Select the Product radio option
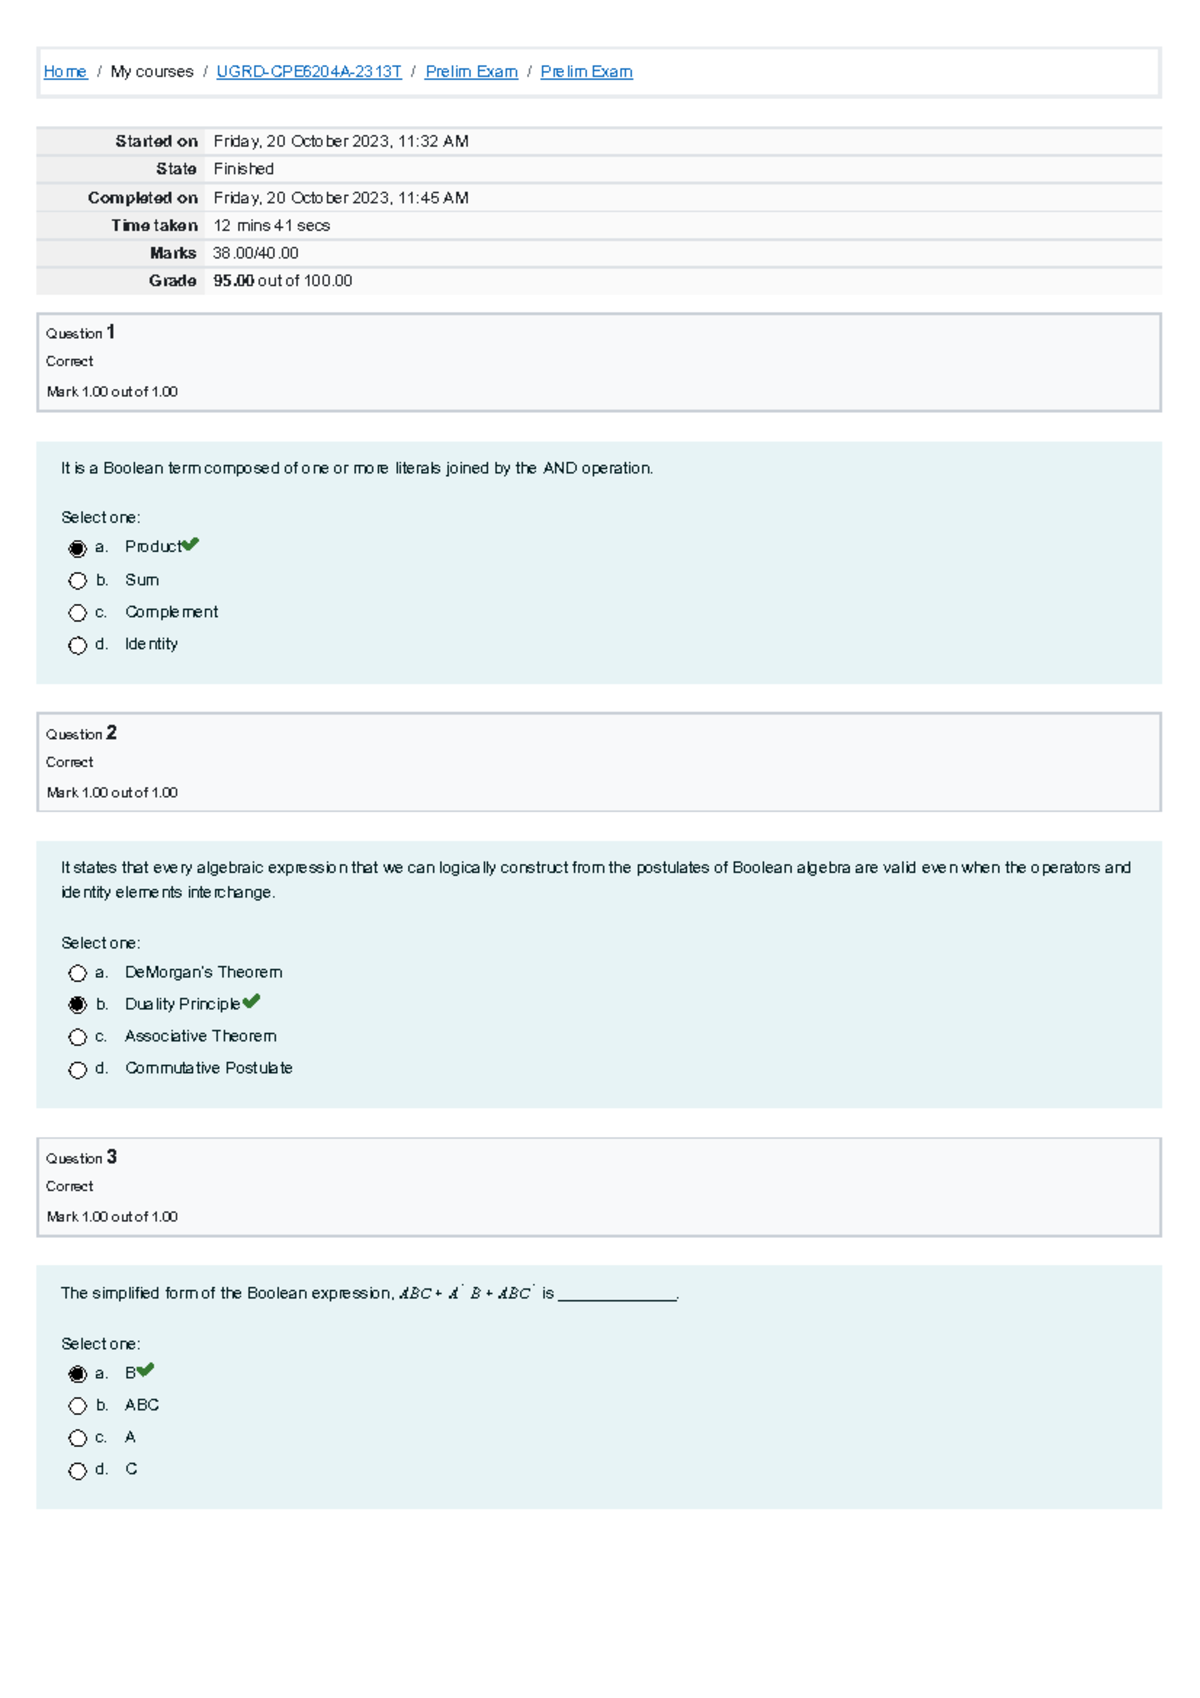 pyautogui.click(x=78, y=548)
